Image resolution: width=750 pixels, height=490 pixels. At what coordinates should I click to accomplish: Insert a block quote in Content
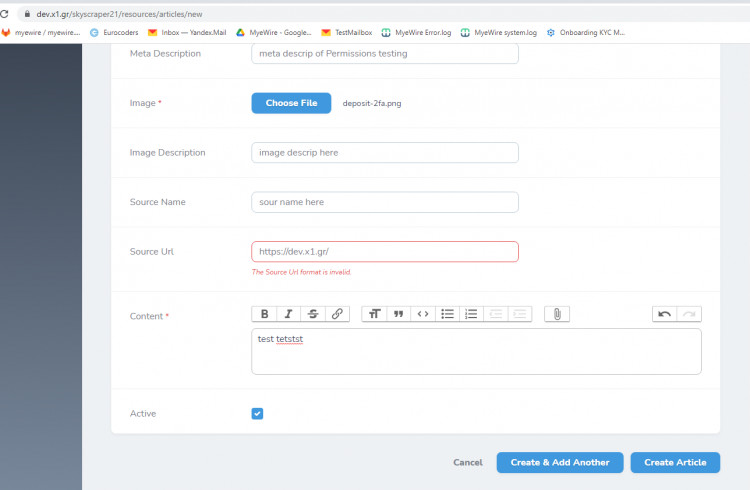click(x=398, y=314)
